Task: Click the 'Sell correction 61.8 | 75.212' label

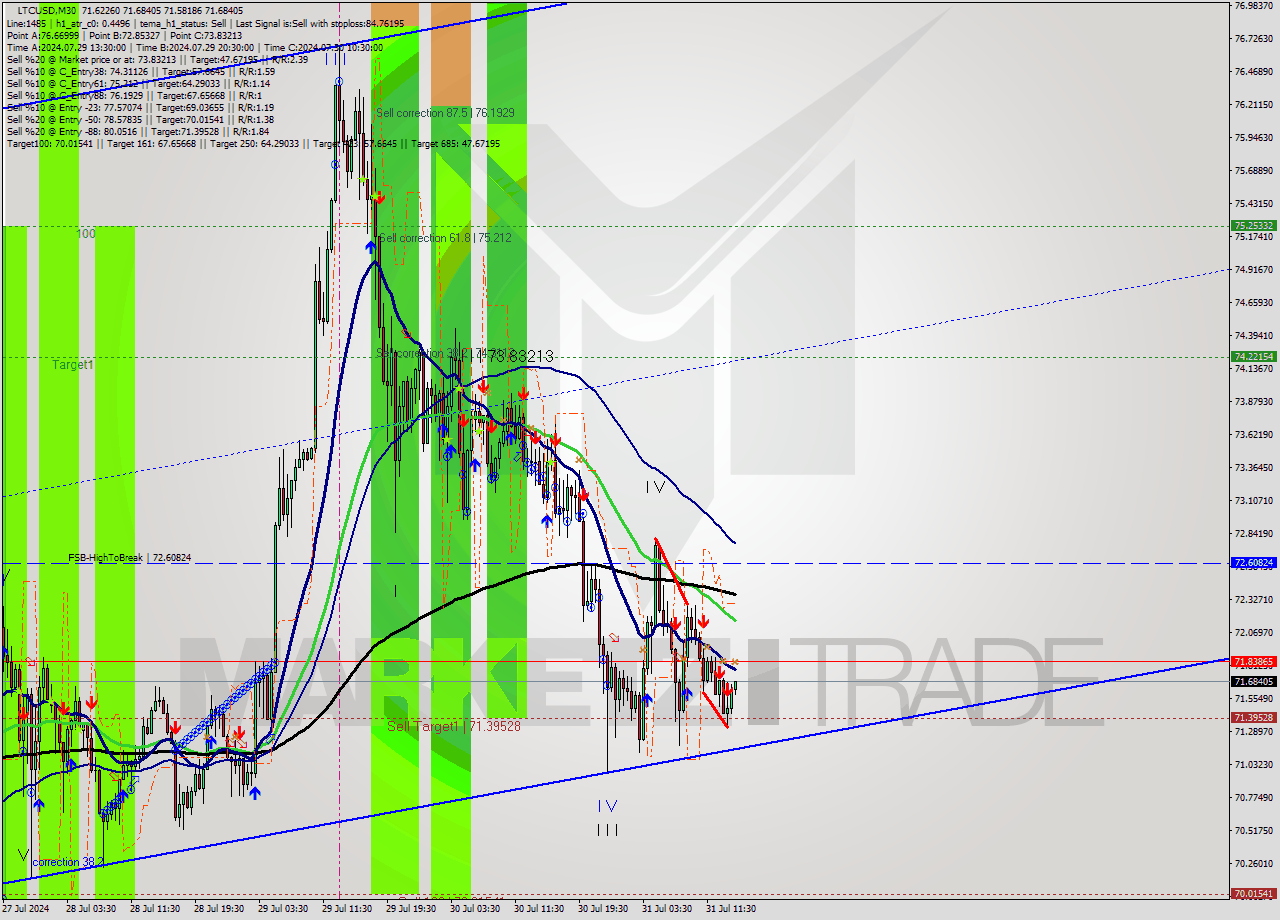Action: click(x=445, y=238)
